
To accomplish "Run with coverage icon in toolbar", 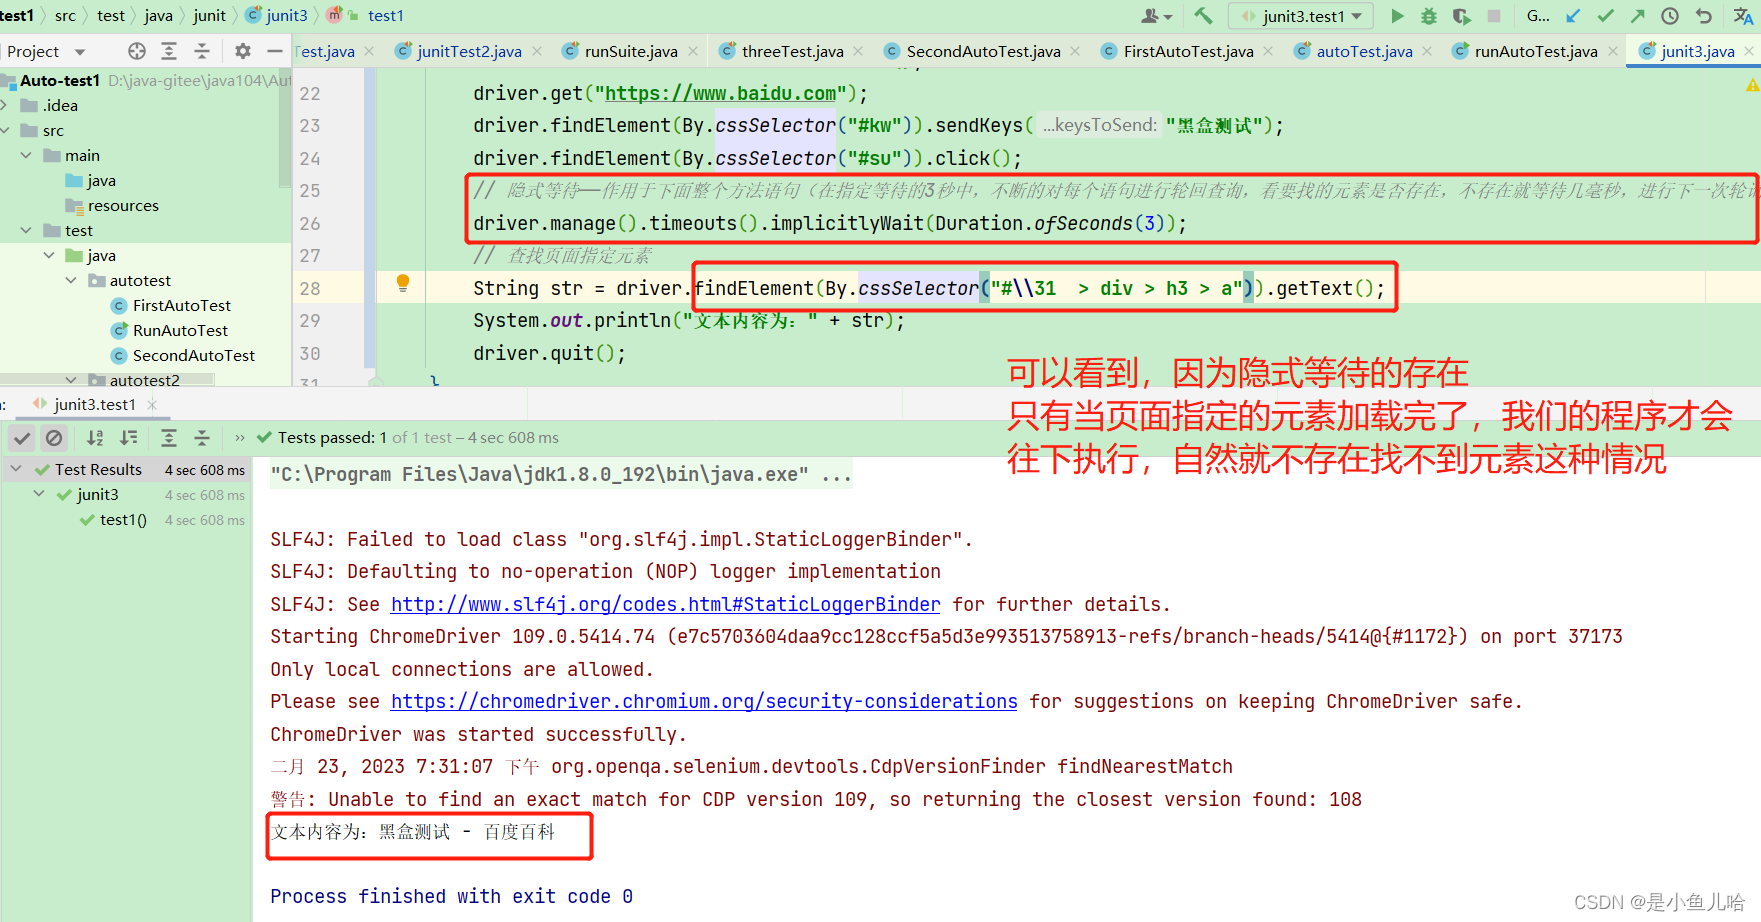I will [1461, 16].
